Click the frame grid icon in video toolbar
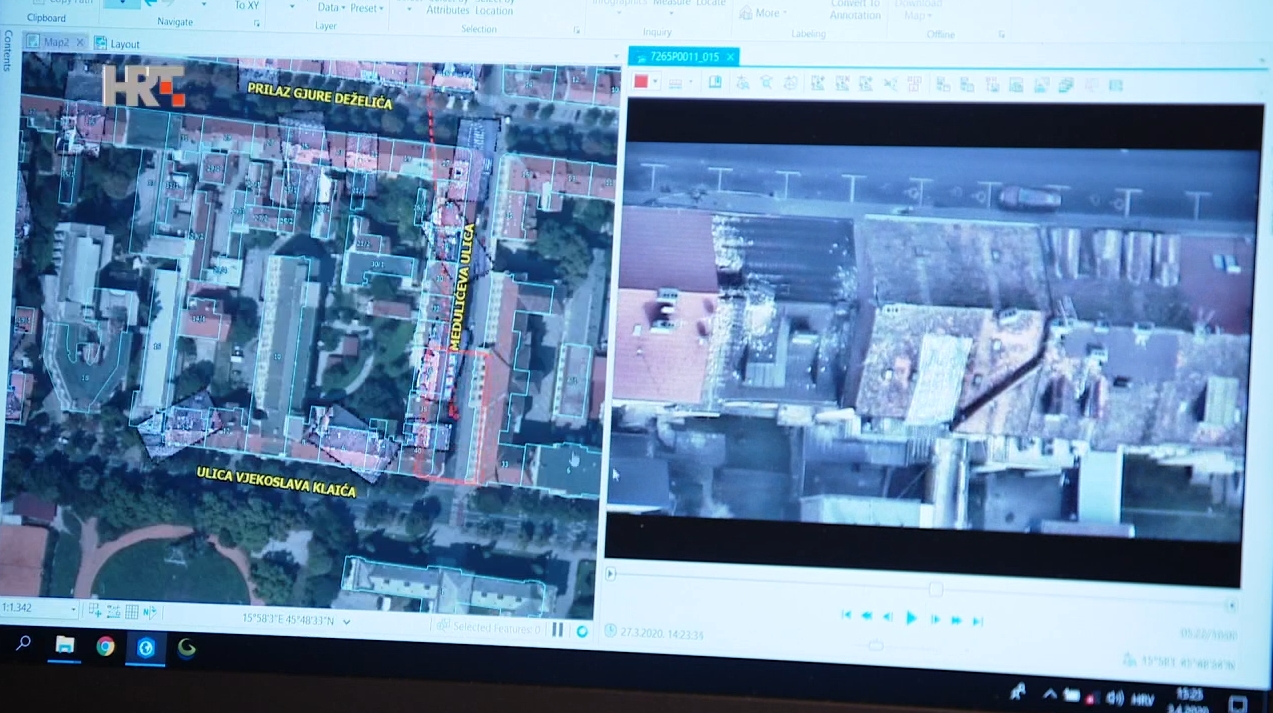Screen dimensions: 1273x713 pos(914,85)
